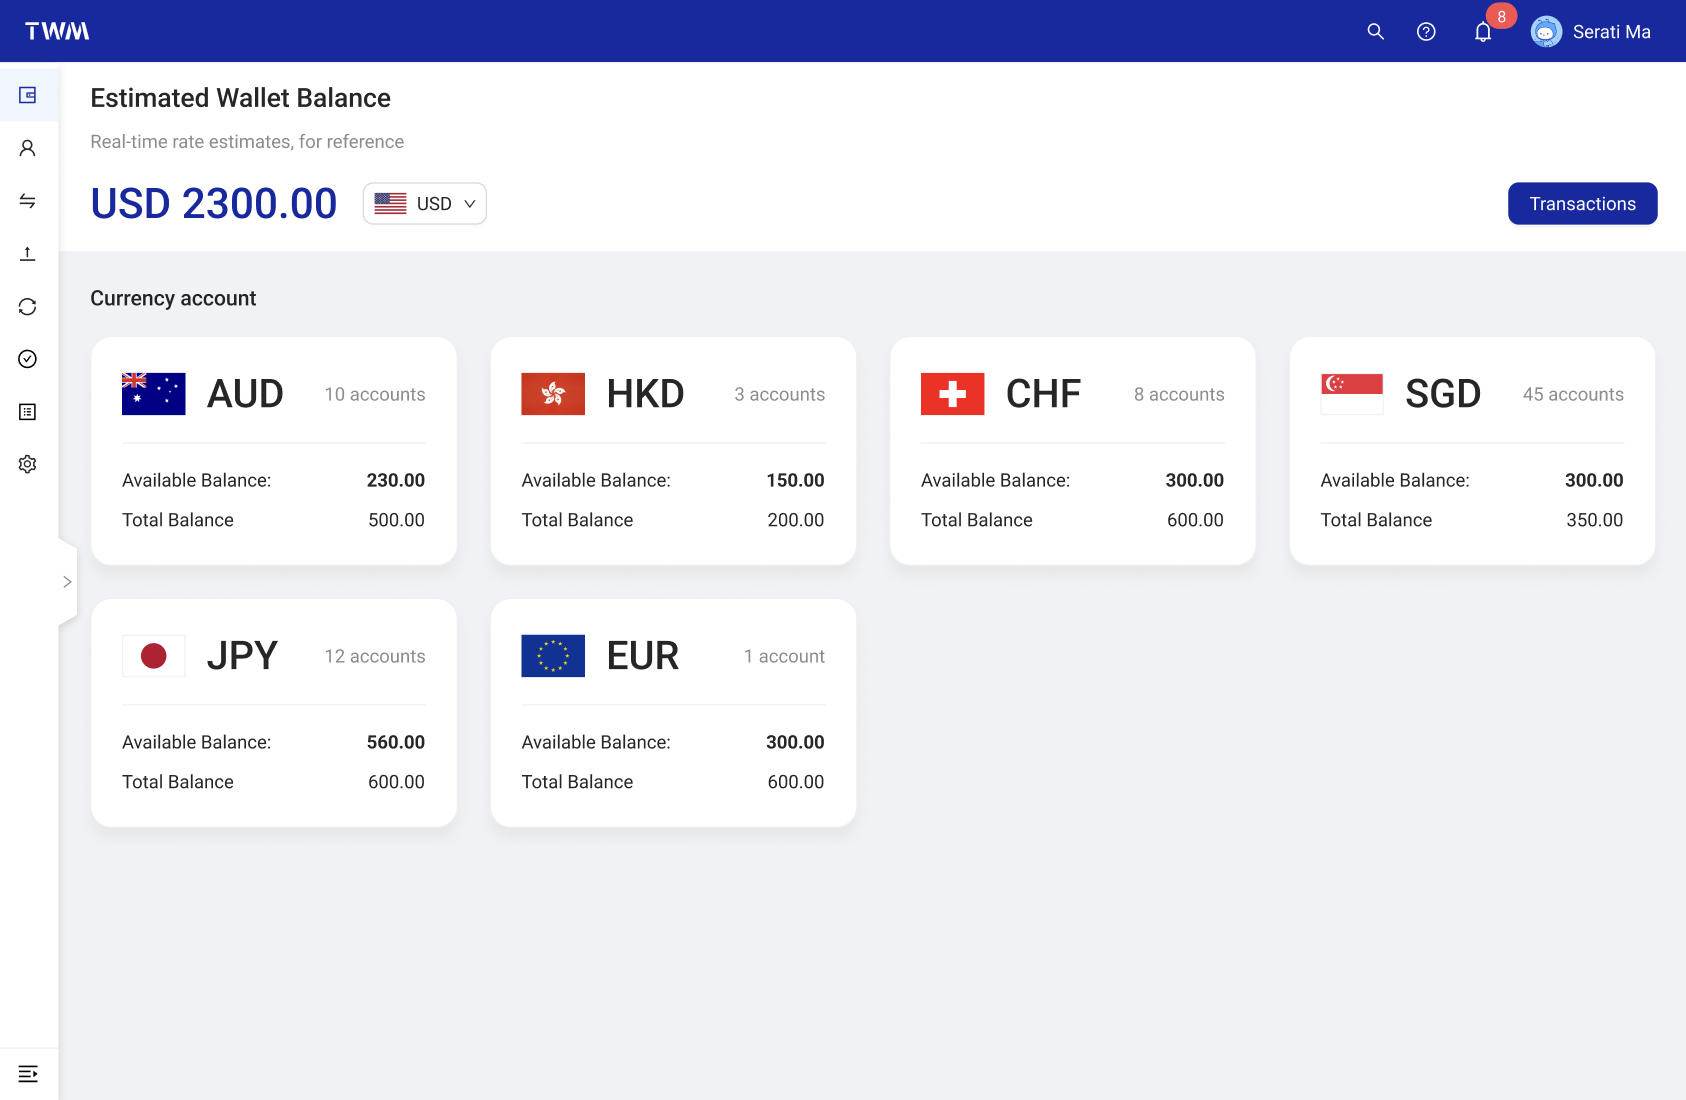Click the Swiss flag icon
This screenshot has width=1686, height=1100.
pos(953,394)
